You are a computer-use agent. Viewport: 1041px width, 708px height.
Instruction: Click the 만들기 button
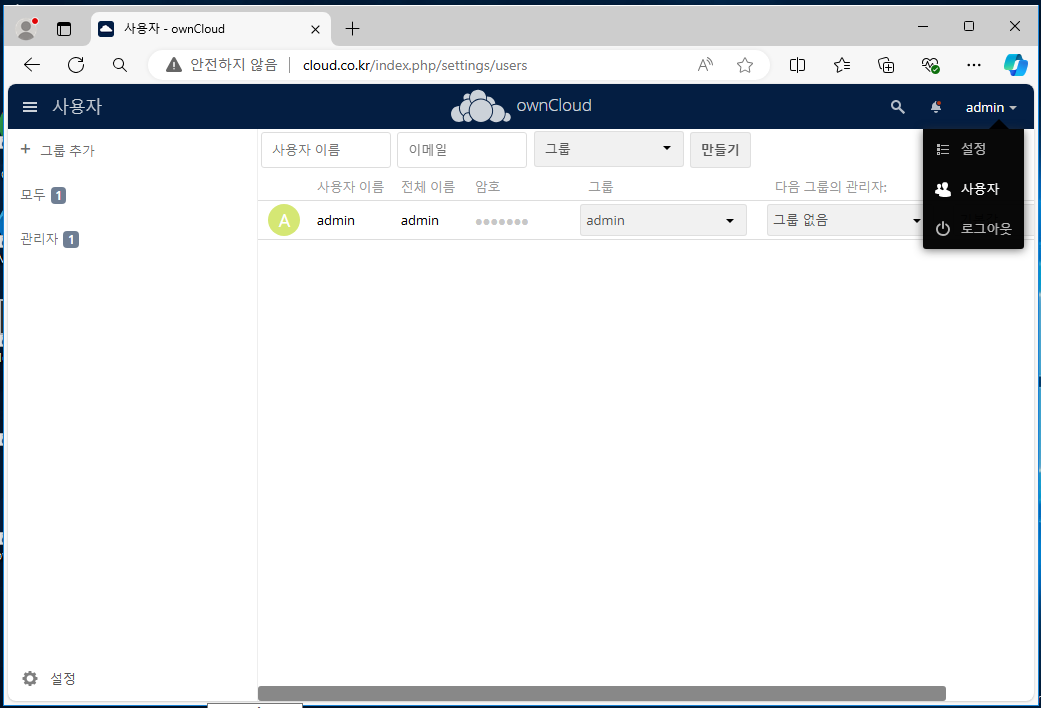tap(720, 149)
